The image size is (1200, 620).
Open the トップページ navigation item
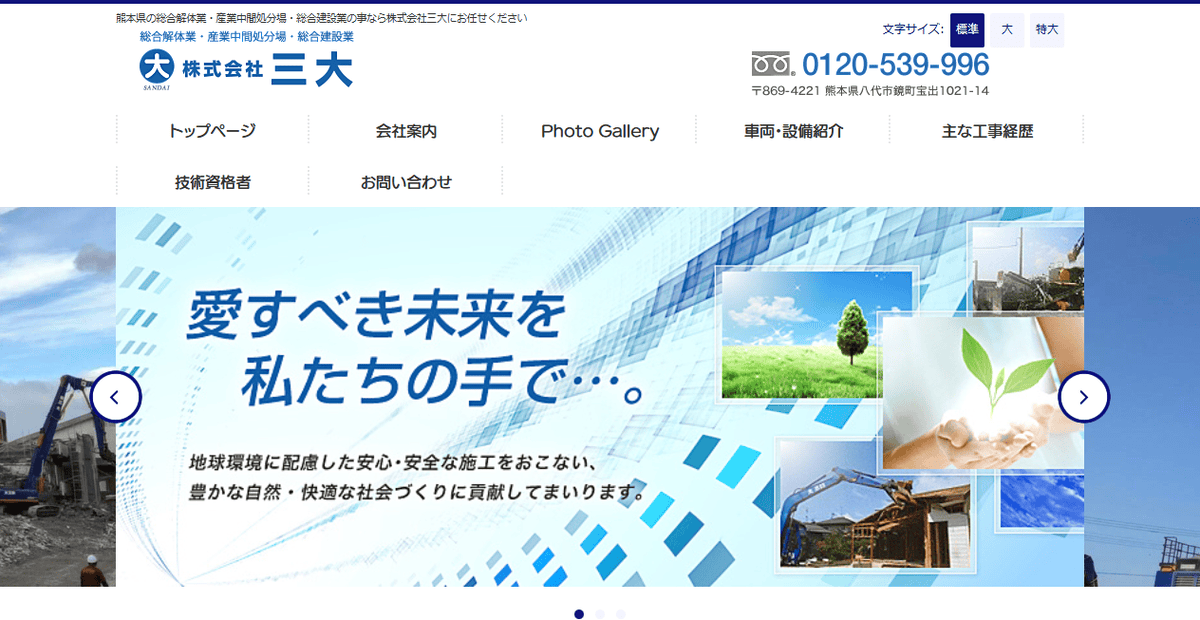(211, 130)
